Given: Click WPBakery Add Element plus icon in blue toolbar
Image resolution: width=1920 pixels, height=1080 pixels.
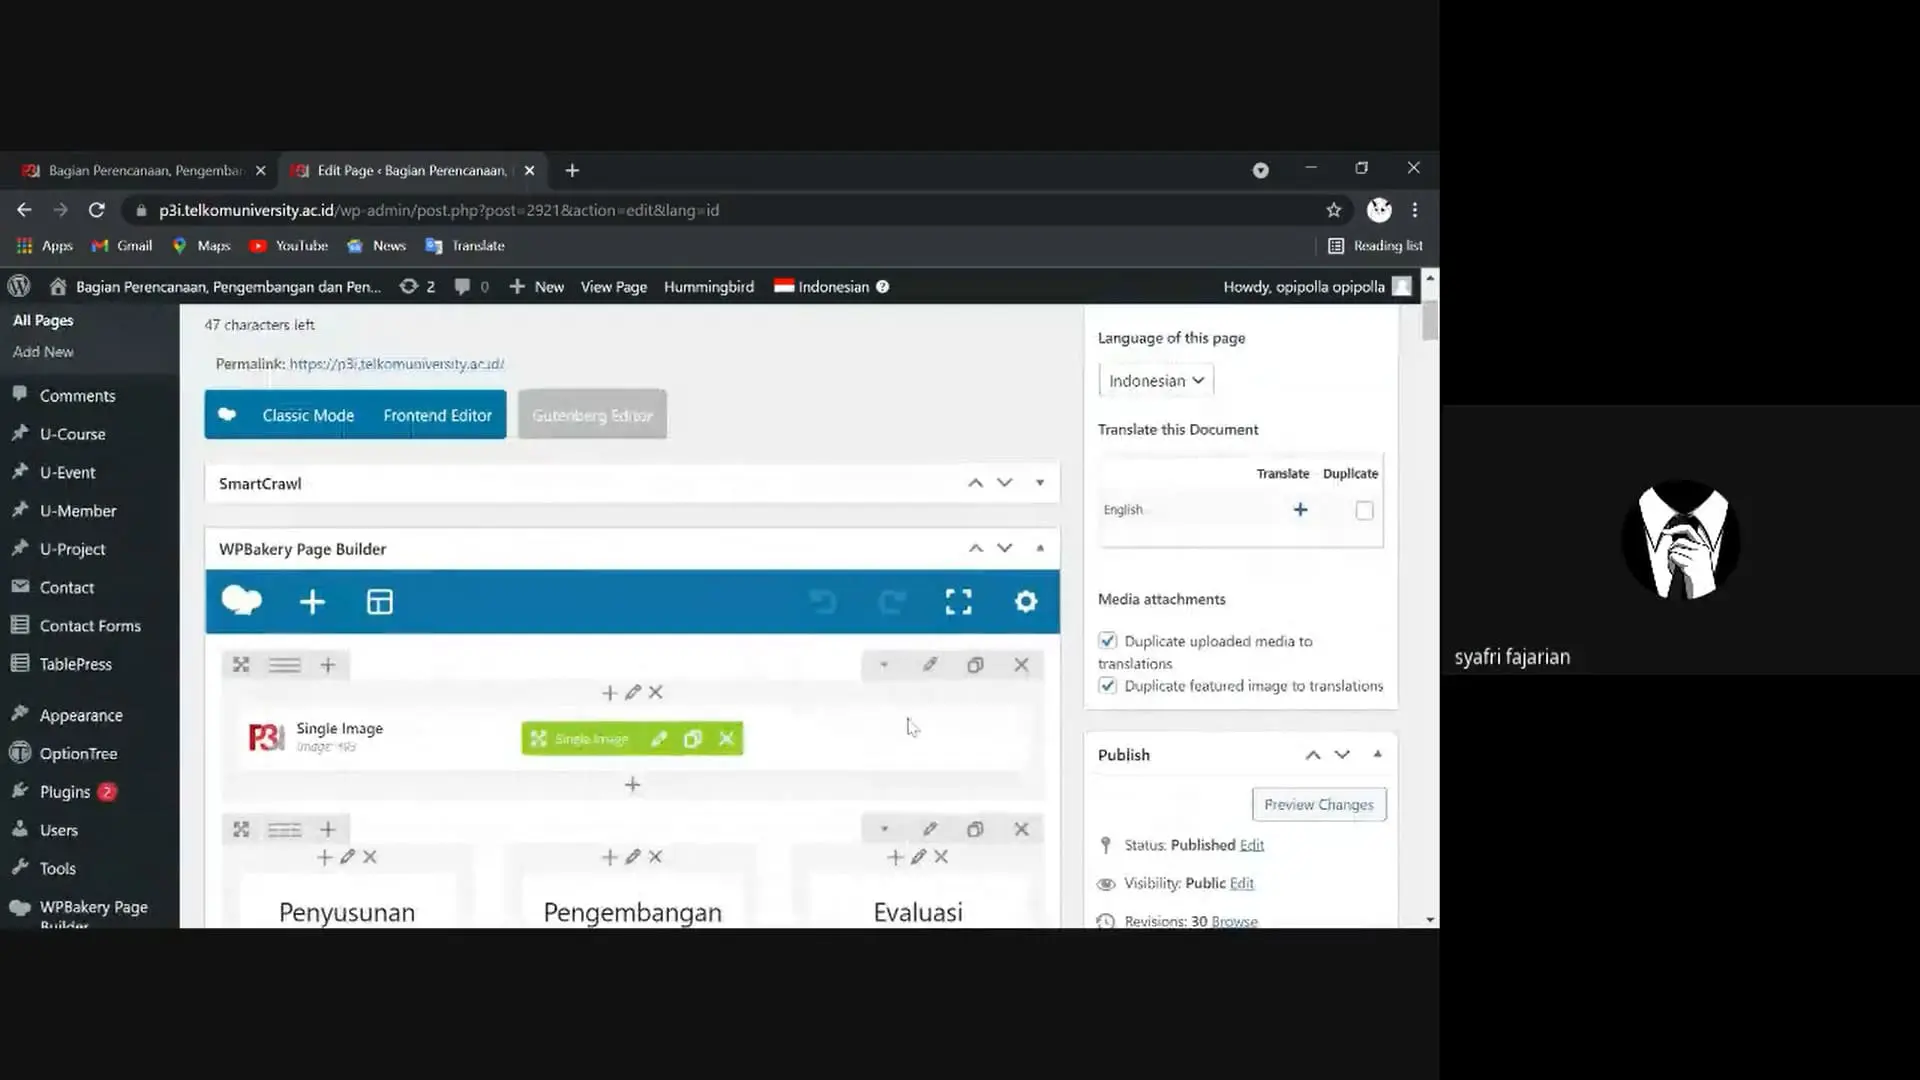Looking at the screenshot, I should [x=312, y=602].
